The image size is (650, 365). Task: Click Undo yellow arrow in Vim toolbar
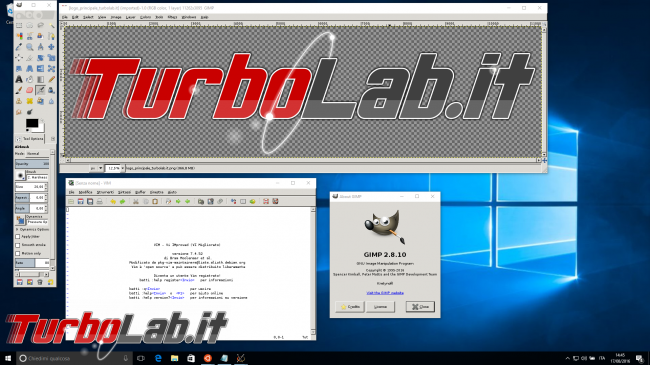pyautogui.click(x=113, y=202)
